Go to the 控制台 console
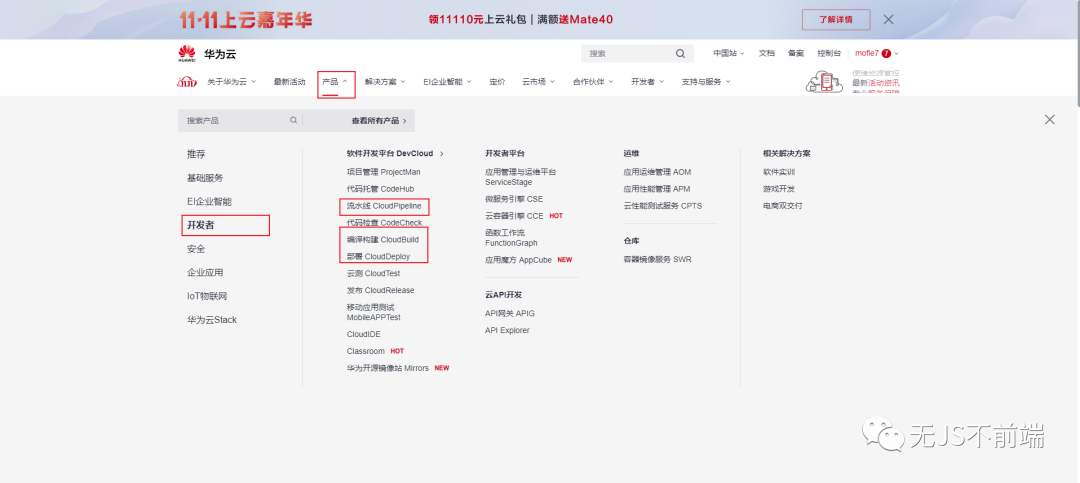The height and width of the screenshot is (483, 1080). pyautogui.click(x=829, y=53)
